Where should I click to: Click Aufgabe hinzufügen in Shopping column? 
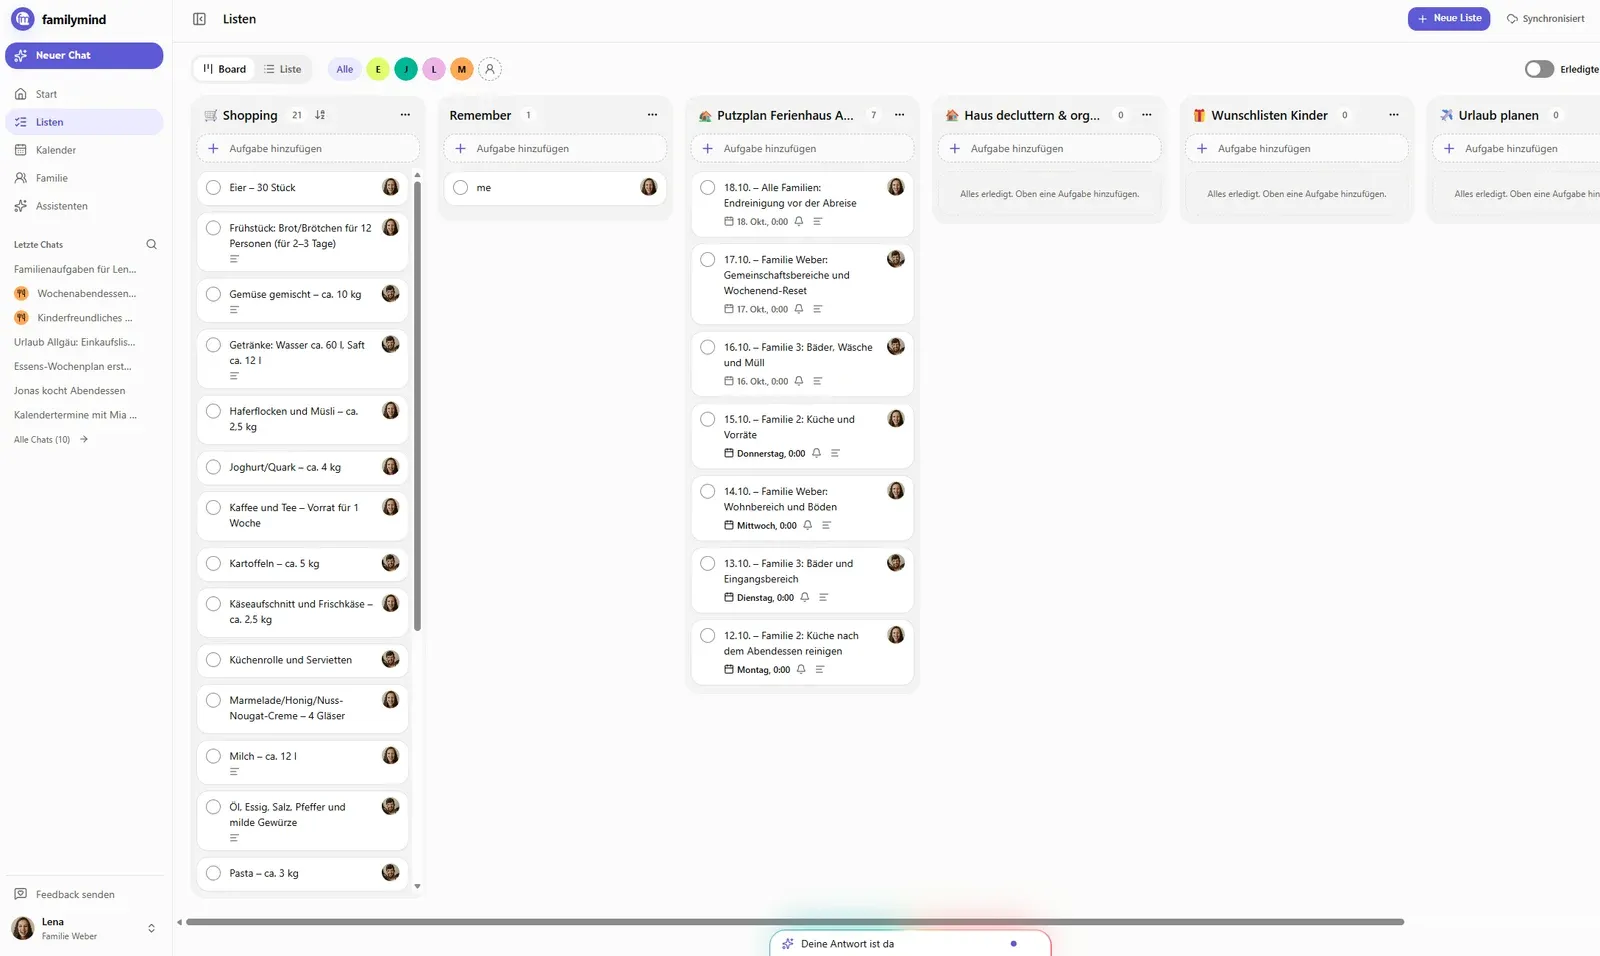tap(308, 148)
